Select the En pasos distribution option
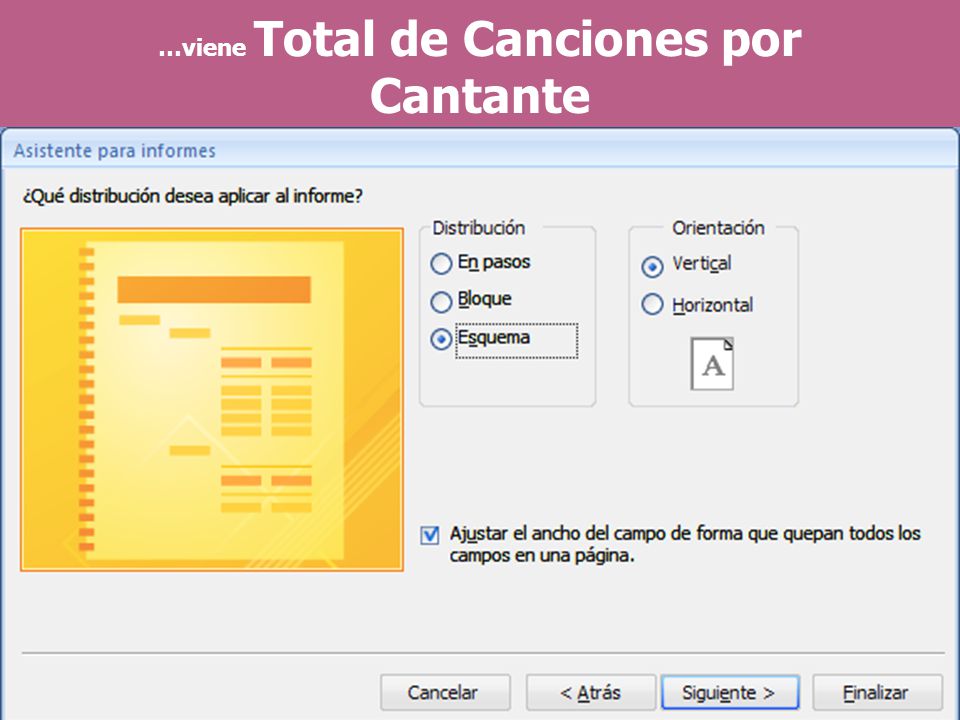 coord(441,263)
